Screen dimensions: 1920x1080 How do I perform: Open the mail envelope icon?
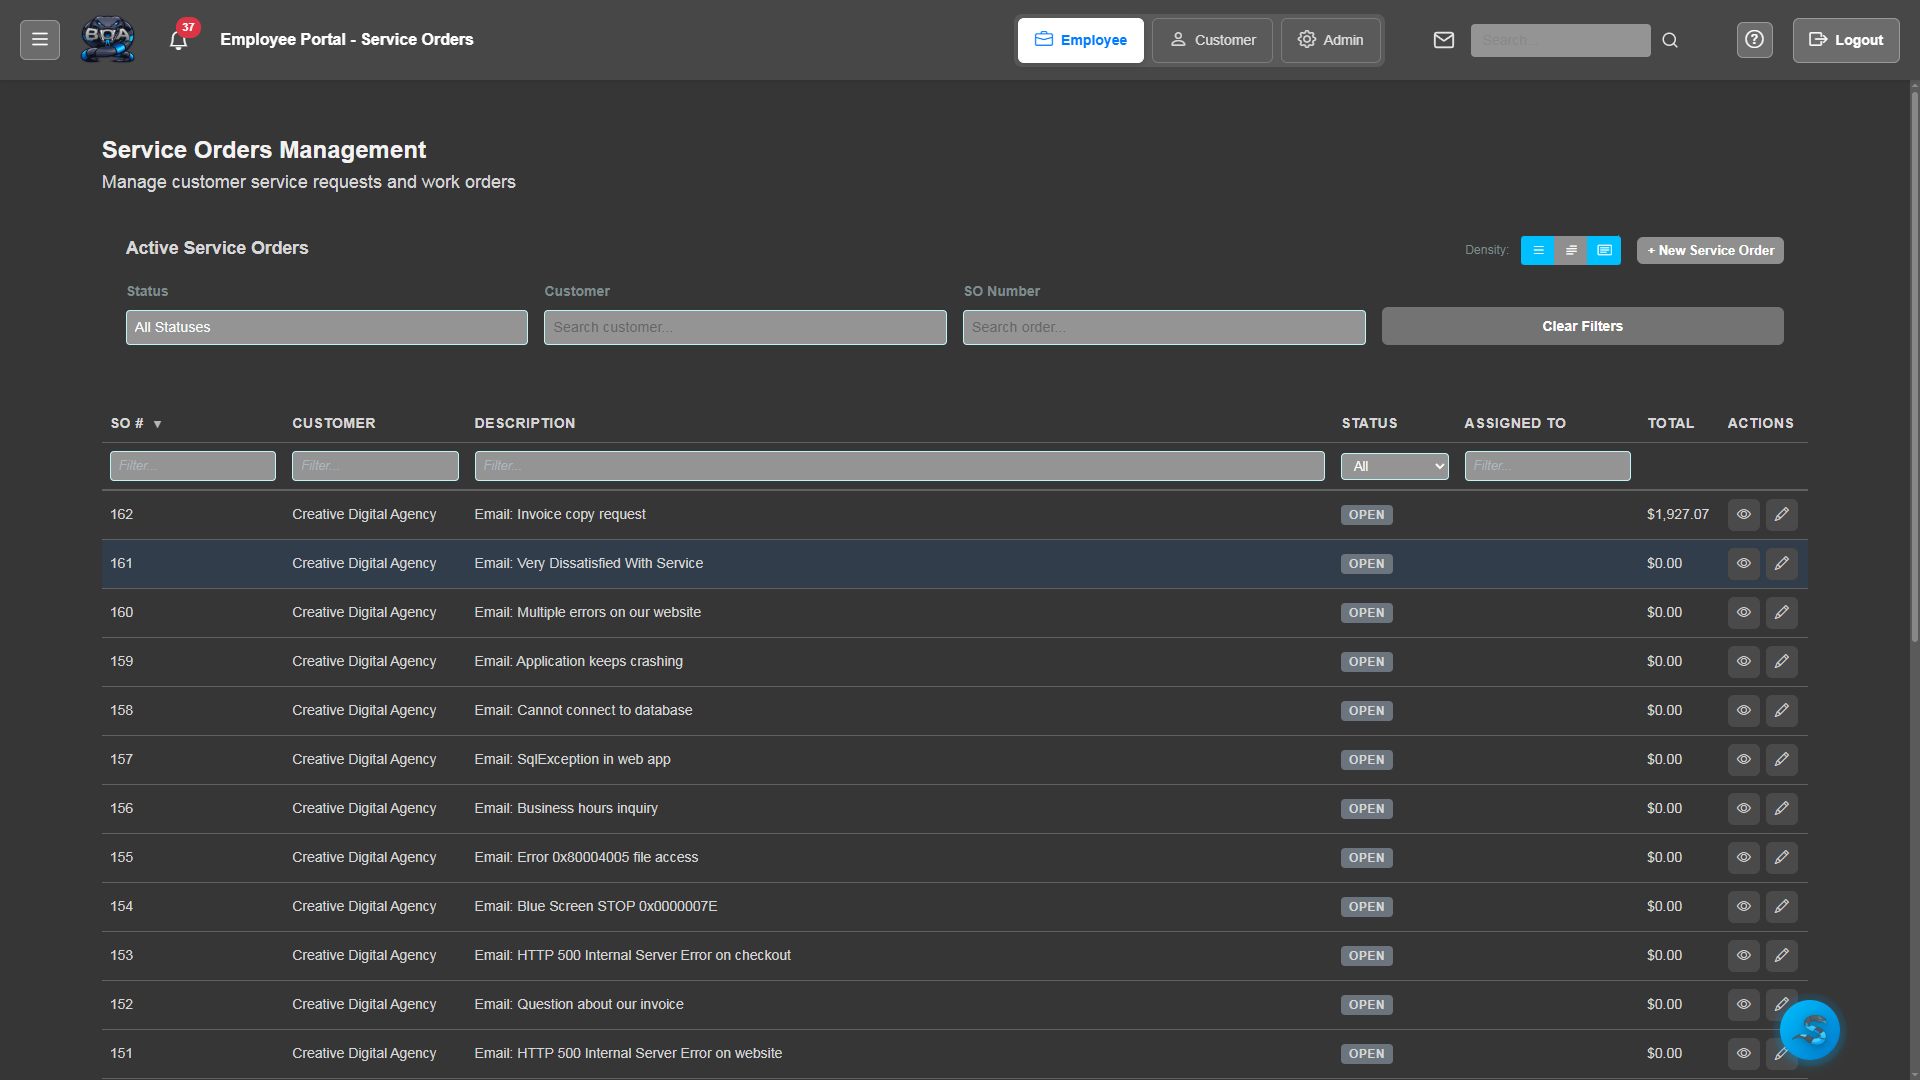1443,40
